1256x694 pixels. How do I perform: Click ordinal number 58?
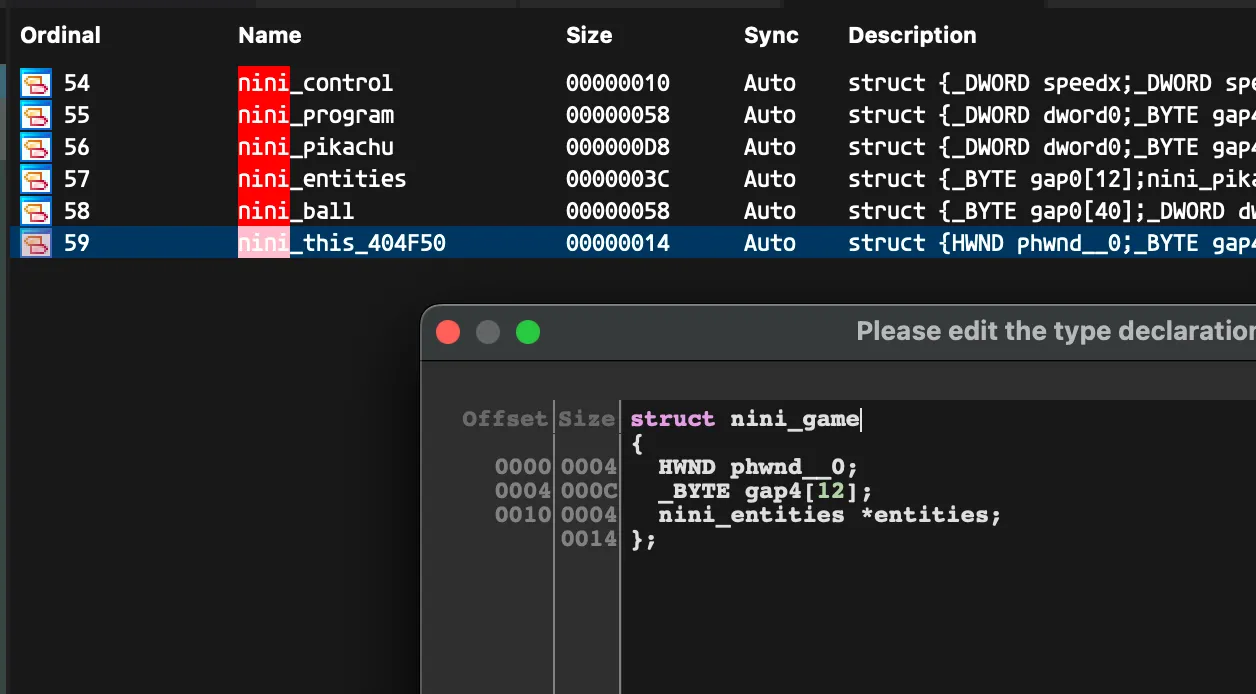click(77, 211)
